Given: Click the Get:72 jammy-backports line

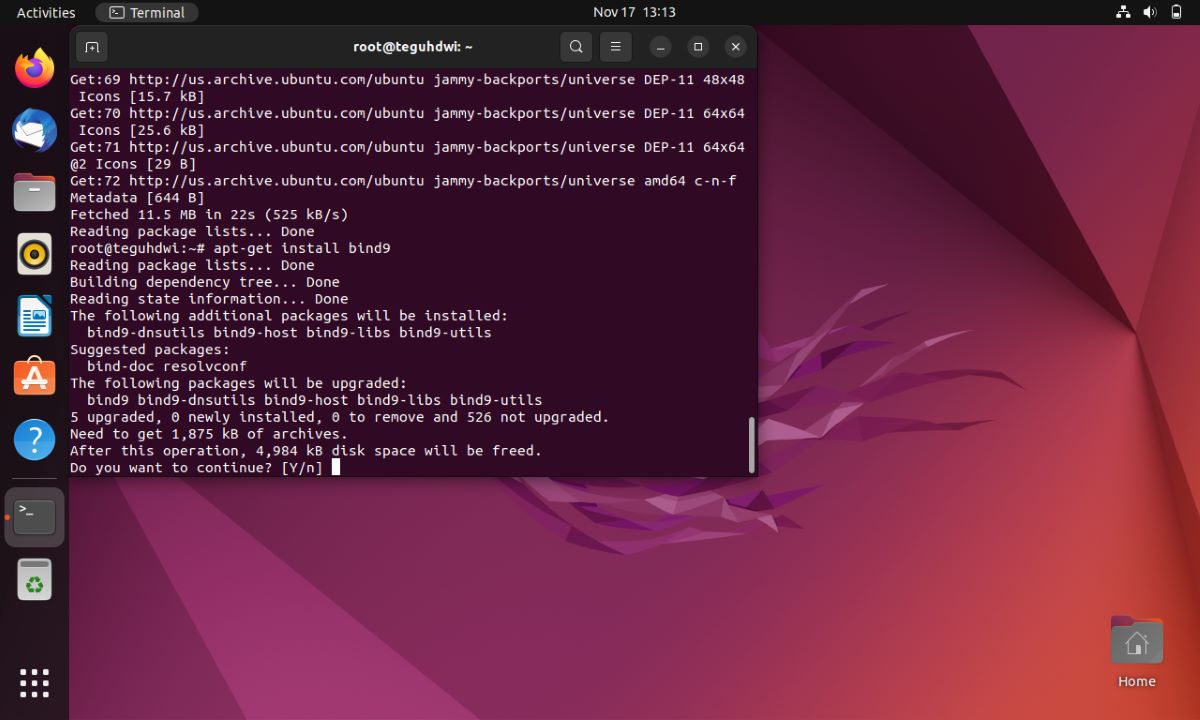Looking at the screenshot, I should [403, 180].
